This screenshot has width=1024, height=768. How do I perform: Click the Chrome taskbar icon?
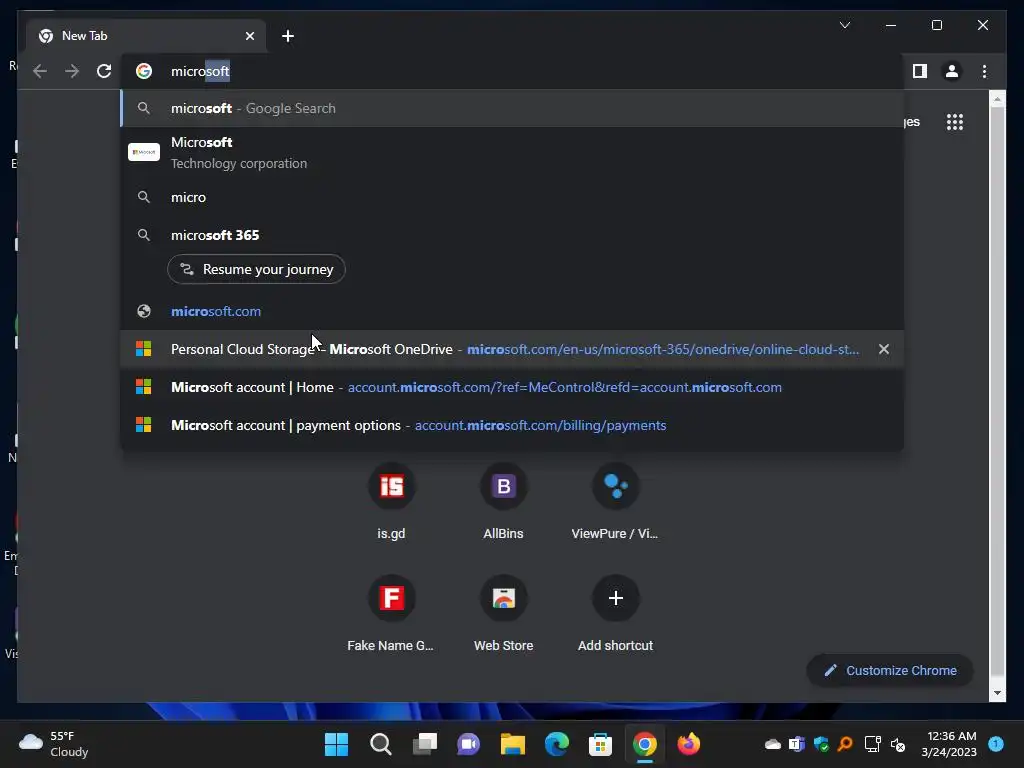tap(645, 744)
